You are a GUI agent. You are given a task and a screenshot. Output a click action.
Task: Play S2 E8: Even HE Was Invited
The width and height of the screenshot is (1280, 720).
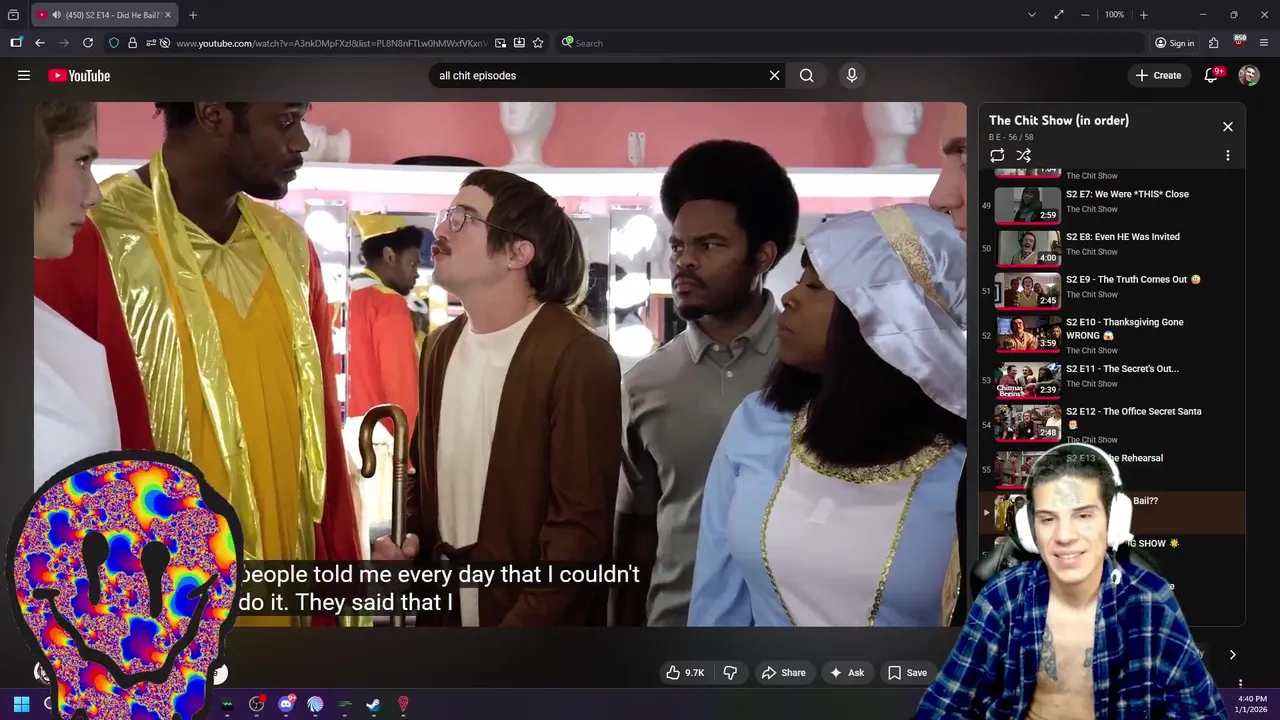point(1112,246)
